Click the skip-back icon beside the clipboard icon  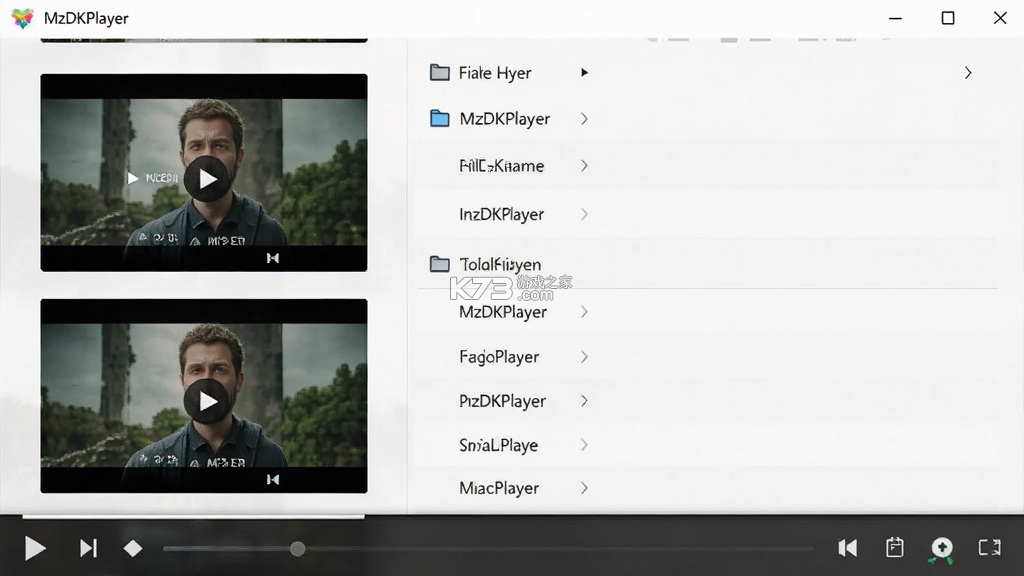pos(848,548)
